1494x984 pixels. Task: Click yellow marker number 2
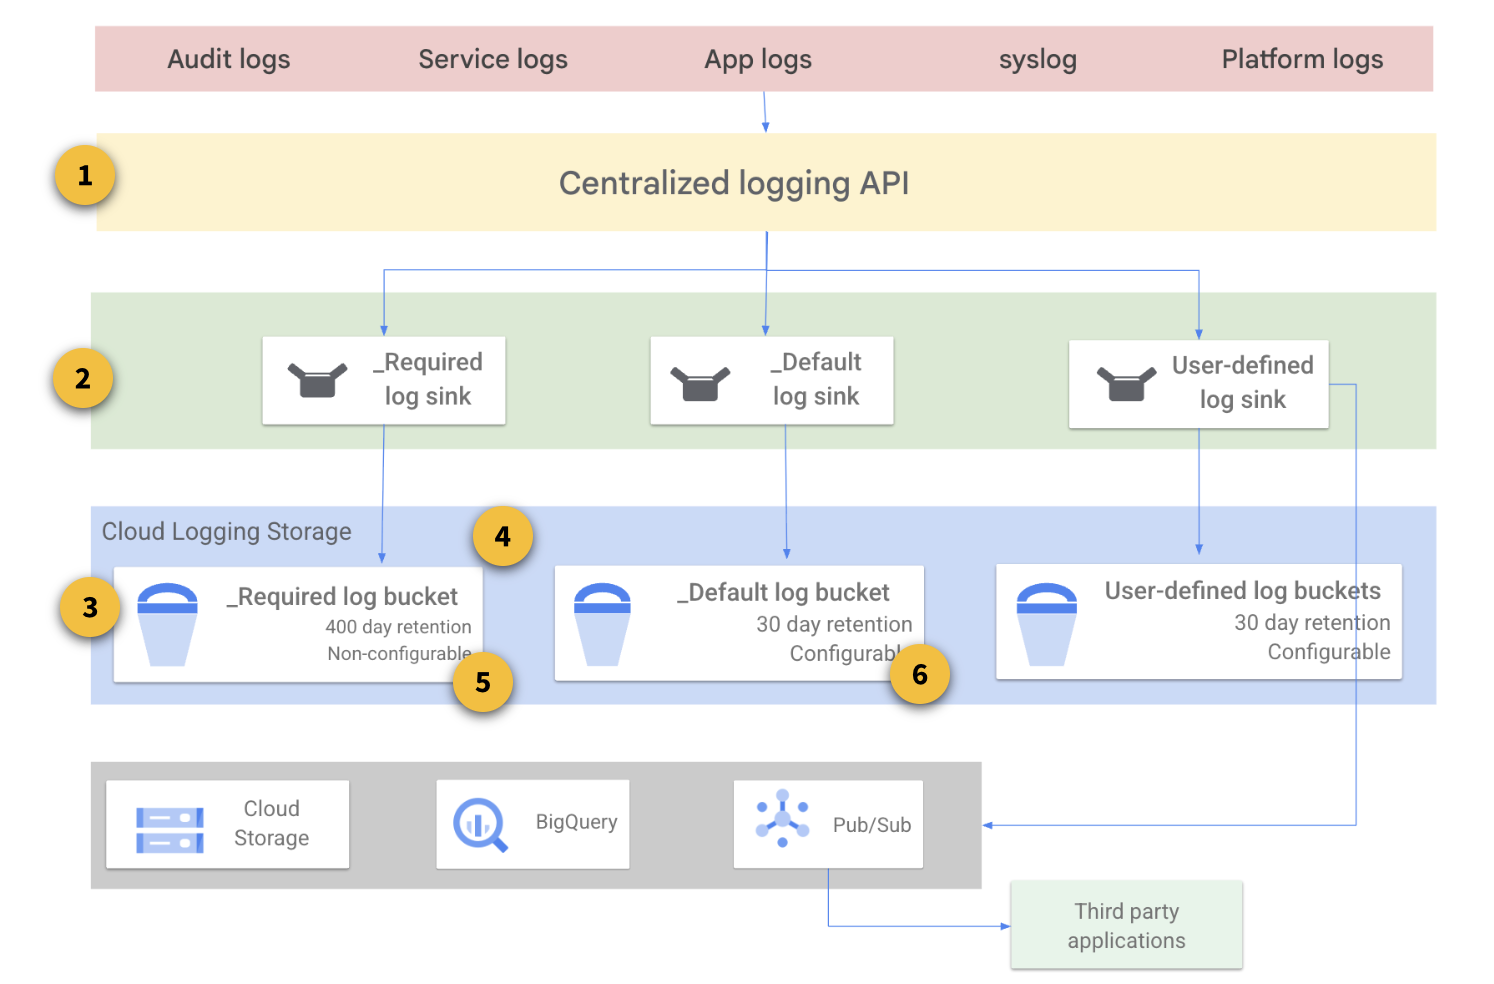(x=83, y=379)
